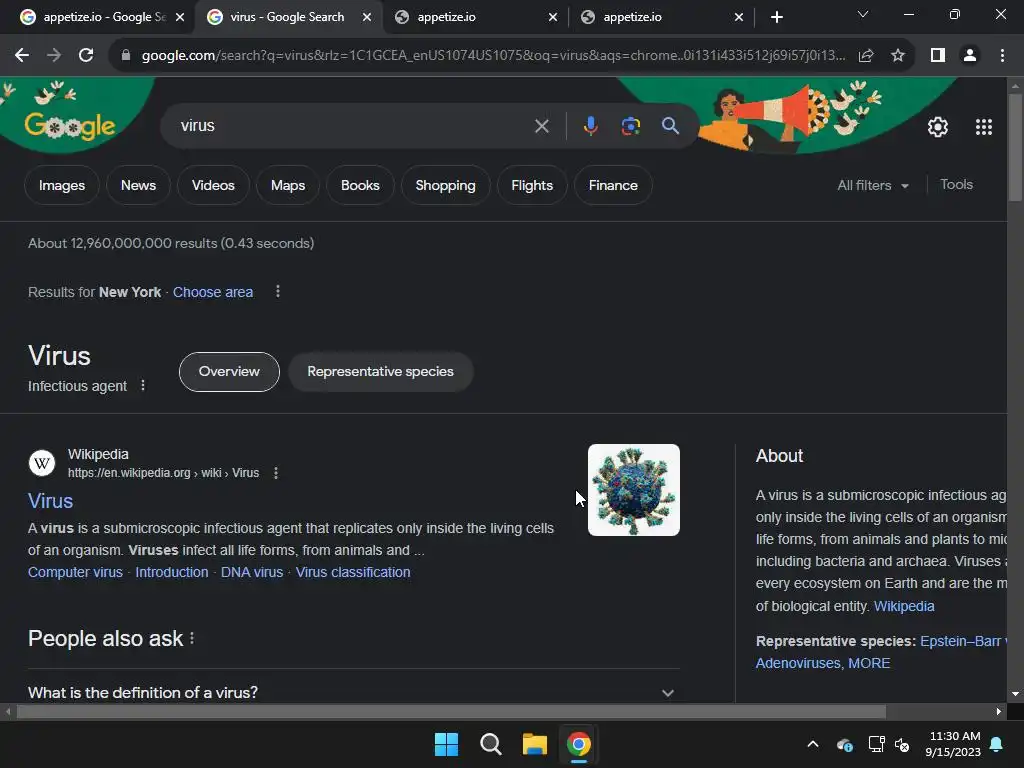
Task: Search by image with Google Lens
Action: click(630, 126)
